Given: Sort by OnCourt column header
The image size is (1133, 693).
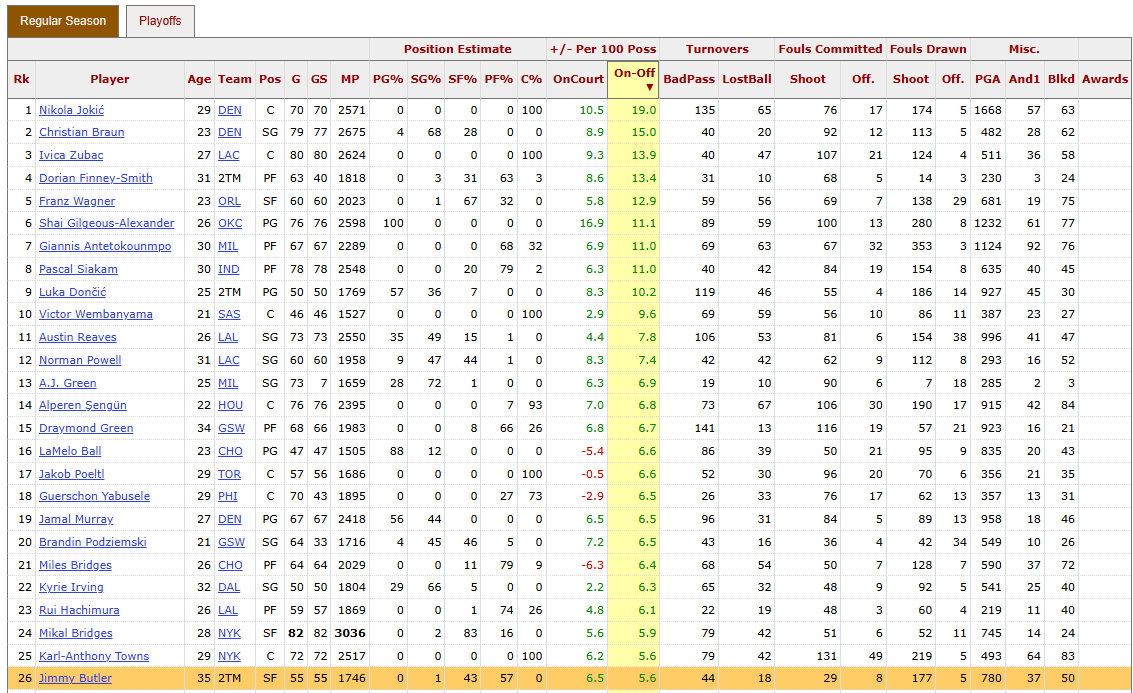Looking at the screenshot, I should 578,79.
